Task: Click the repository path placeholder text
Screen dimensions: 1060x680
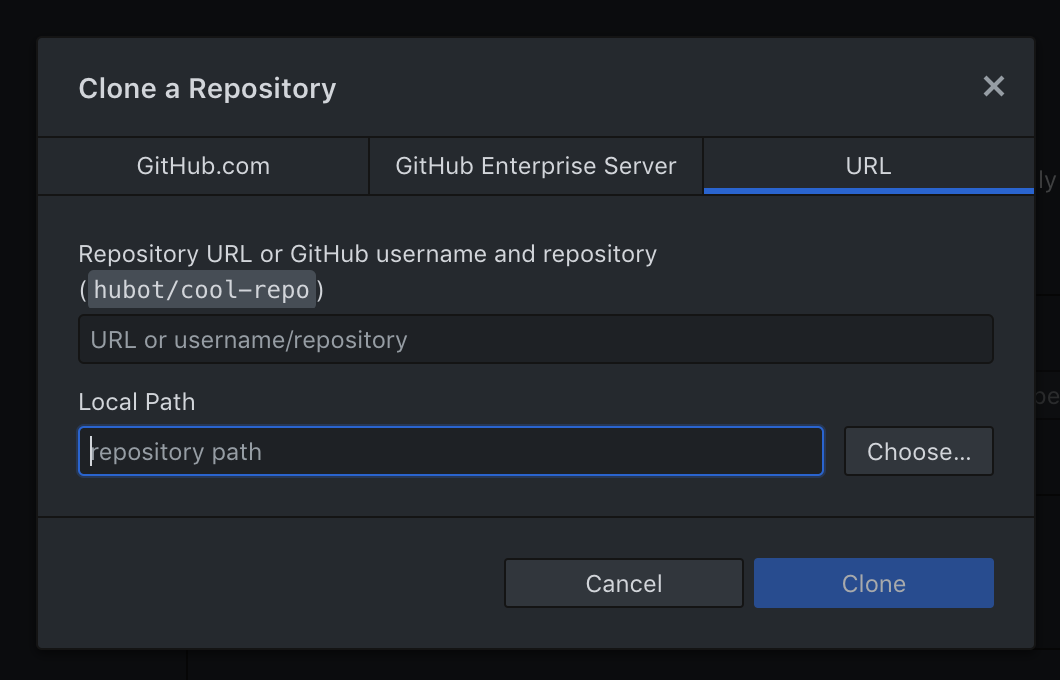Action: (x=176, y=451)
